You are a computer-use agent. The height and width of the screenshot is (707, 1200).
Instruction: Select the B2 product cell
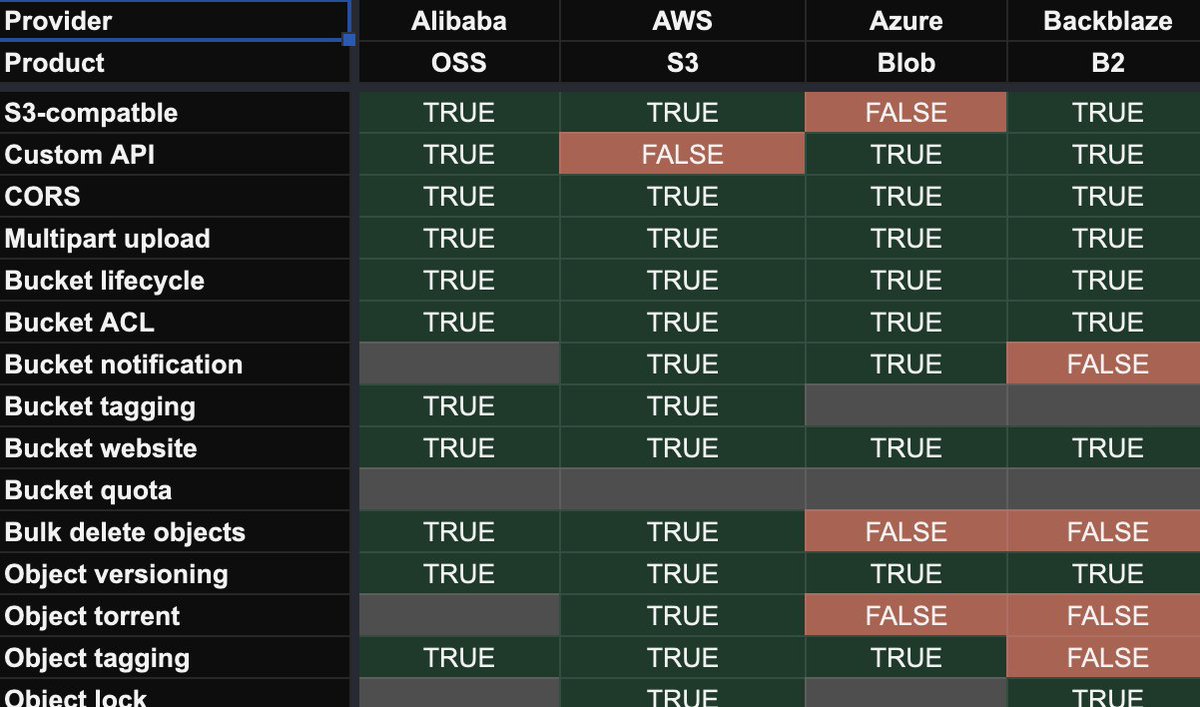click(1104, 62)
